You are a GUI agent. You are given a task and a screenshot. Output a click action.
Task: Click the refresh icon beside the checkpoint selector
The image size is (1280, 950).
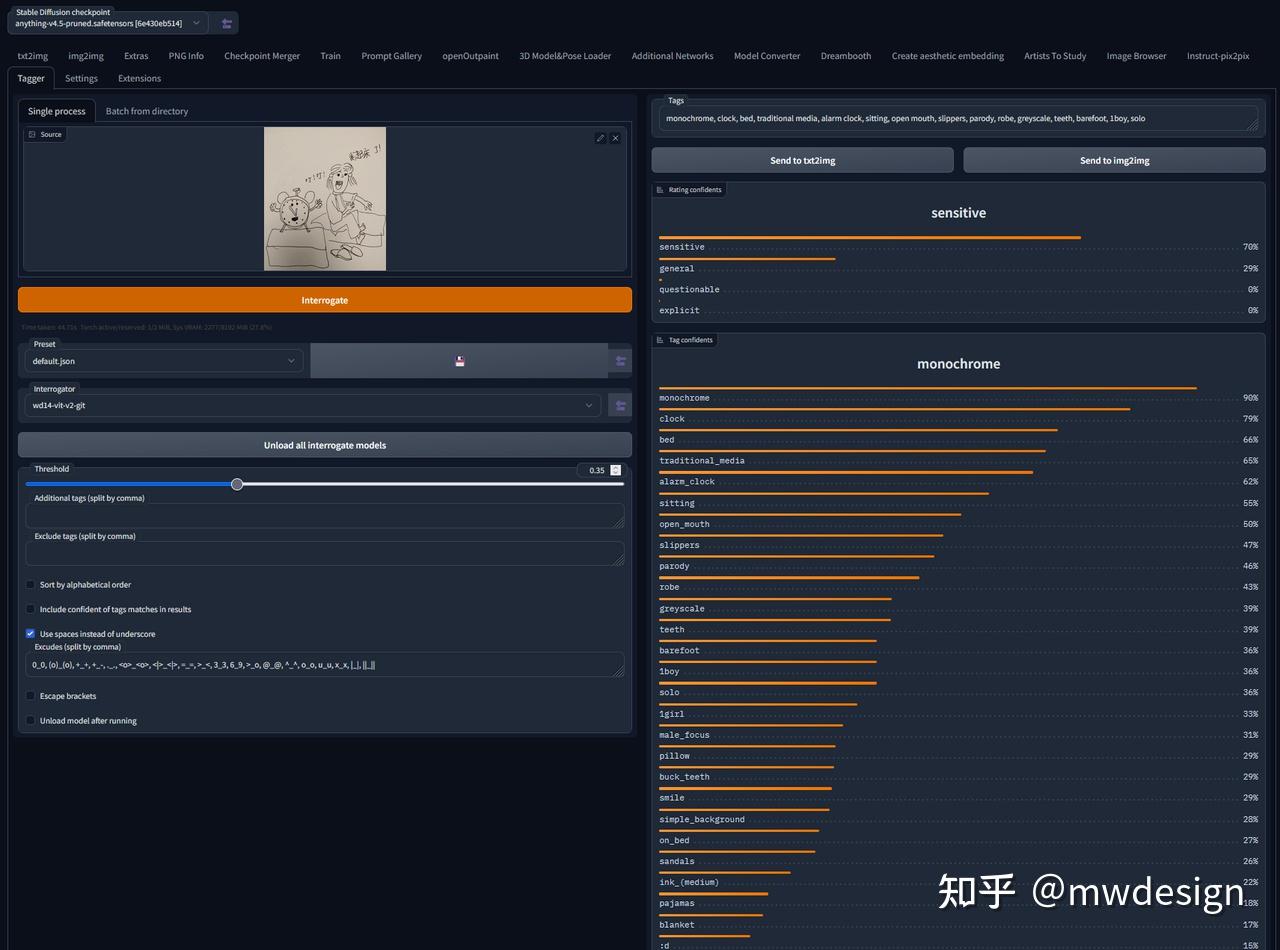click(x=226, y=23)
